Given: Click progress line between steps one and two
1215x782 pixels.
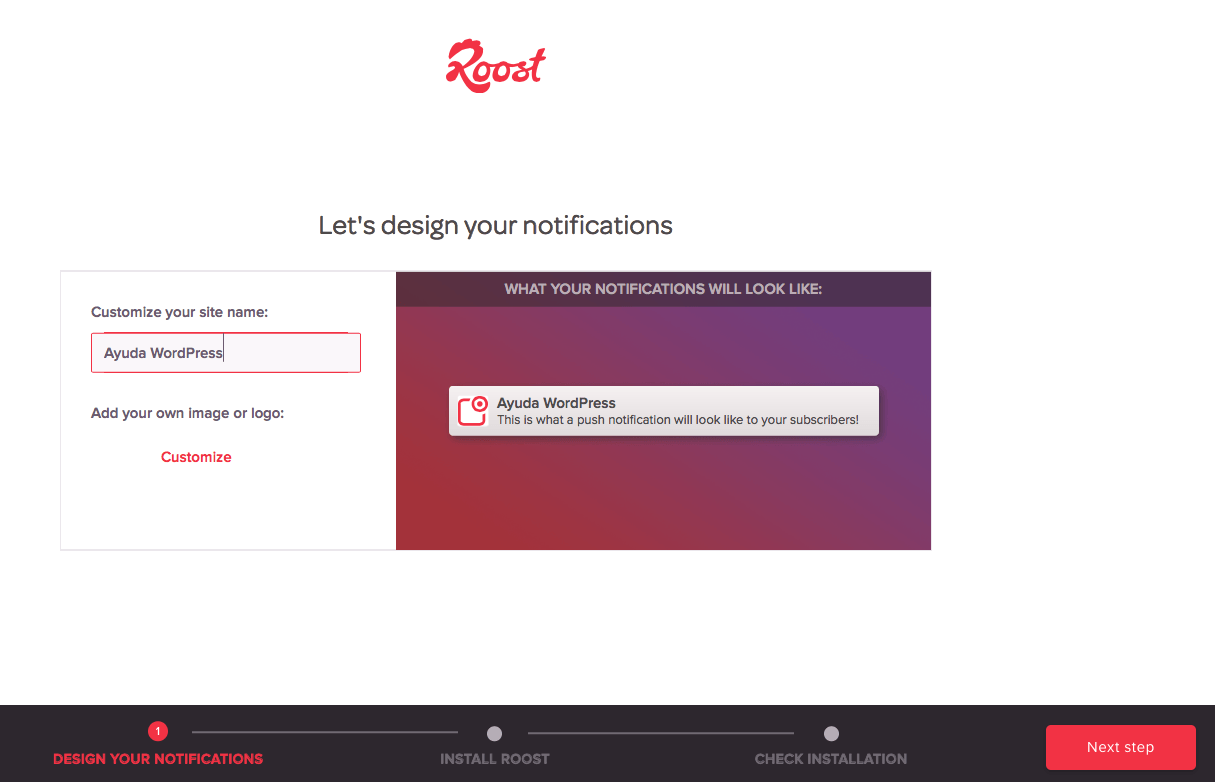Looking at the screenshot, I should point(325,733).
